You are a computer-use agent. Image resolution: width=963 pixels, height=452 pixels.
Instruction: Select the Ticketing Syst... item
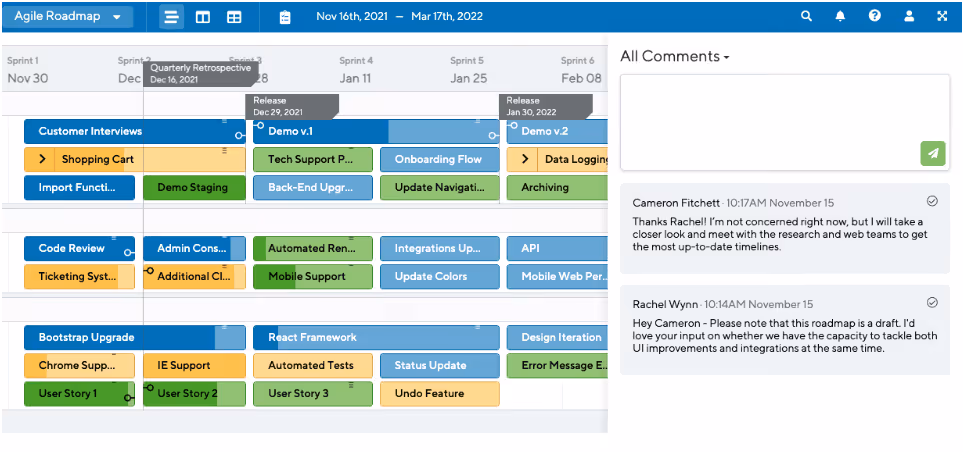coord(79,276)
